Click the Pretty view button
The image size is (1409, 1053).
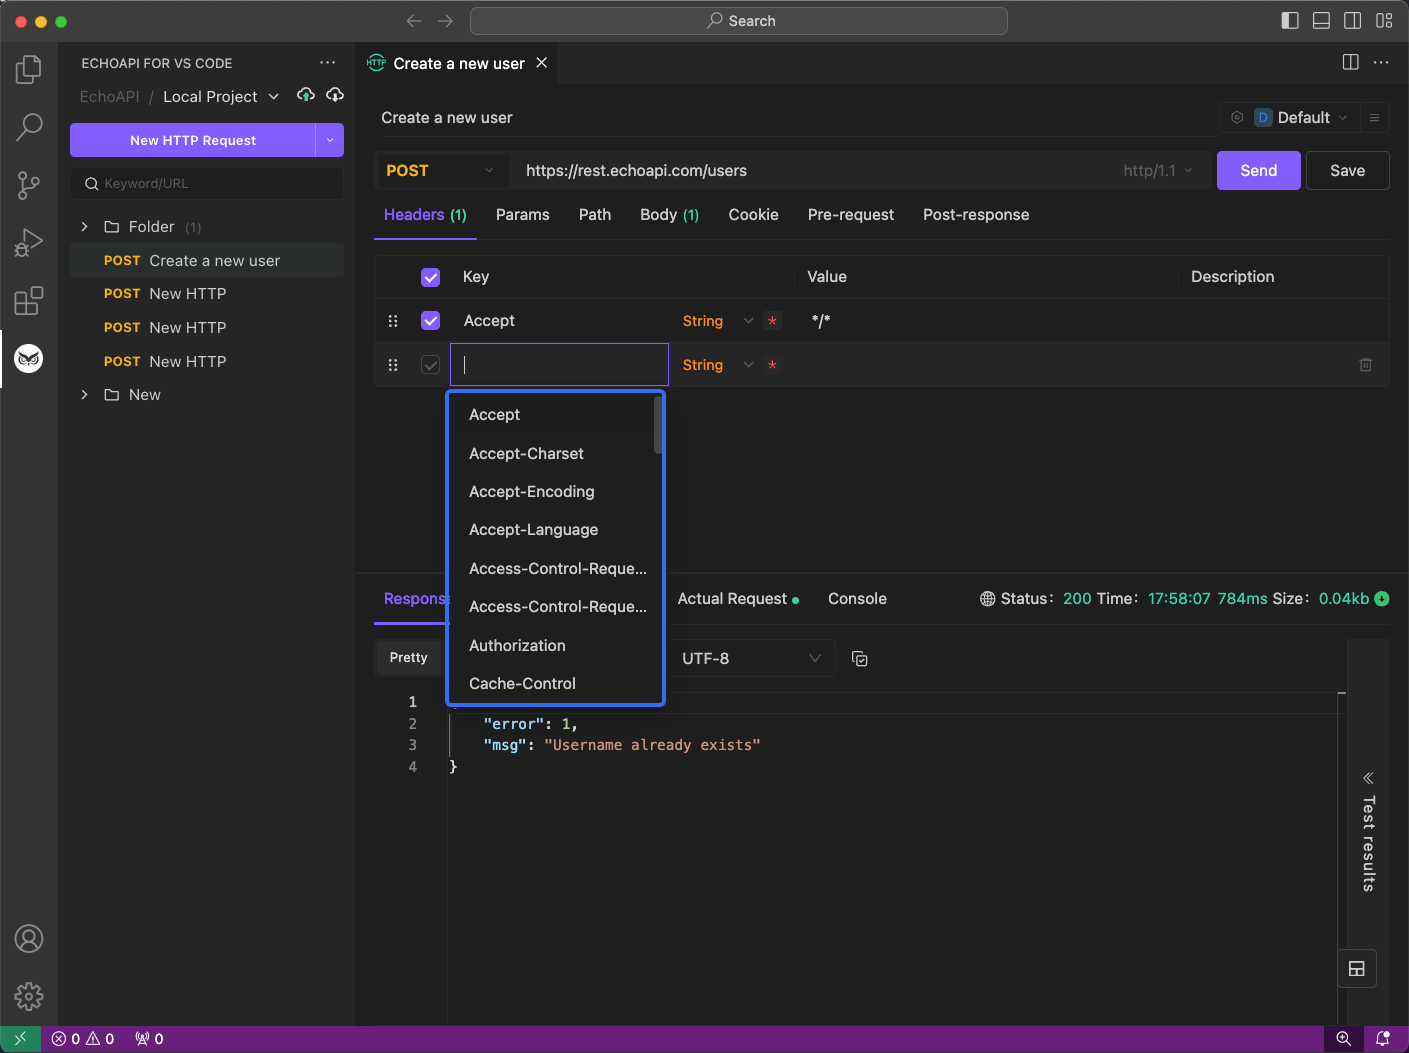pyautogui.click(x=408, y=657)
